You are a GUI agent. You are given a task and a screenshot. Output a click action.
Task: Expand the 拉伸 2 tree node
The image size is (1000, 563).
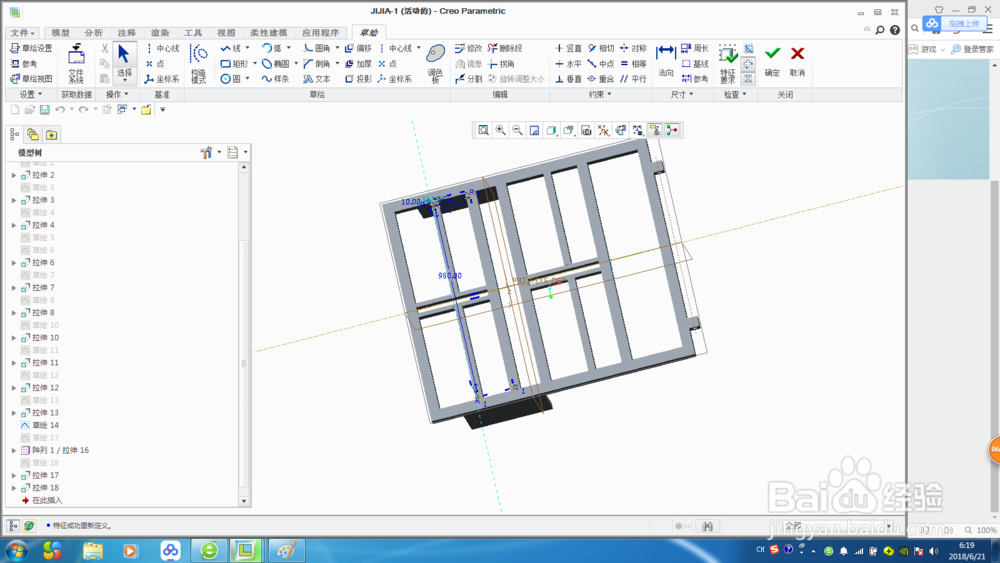click(14, 175)
